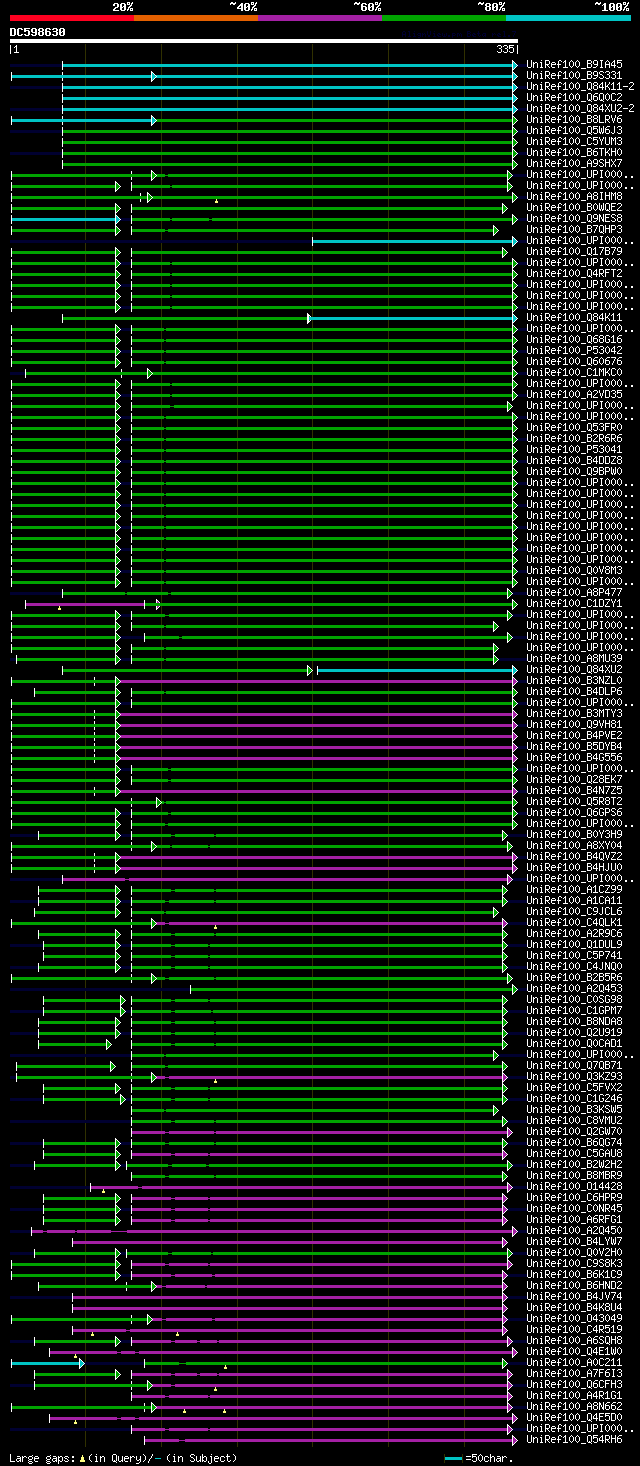The image size is (640, 1466).
Task: Click the query end position 335
Action: click(505, 49)
